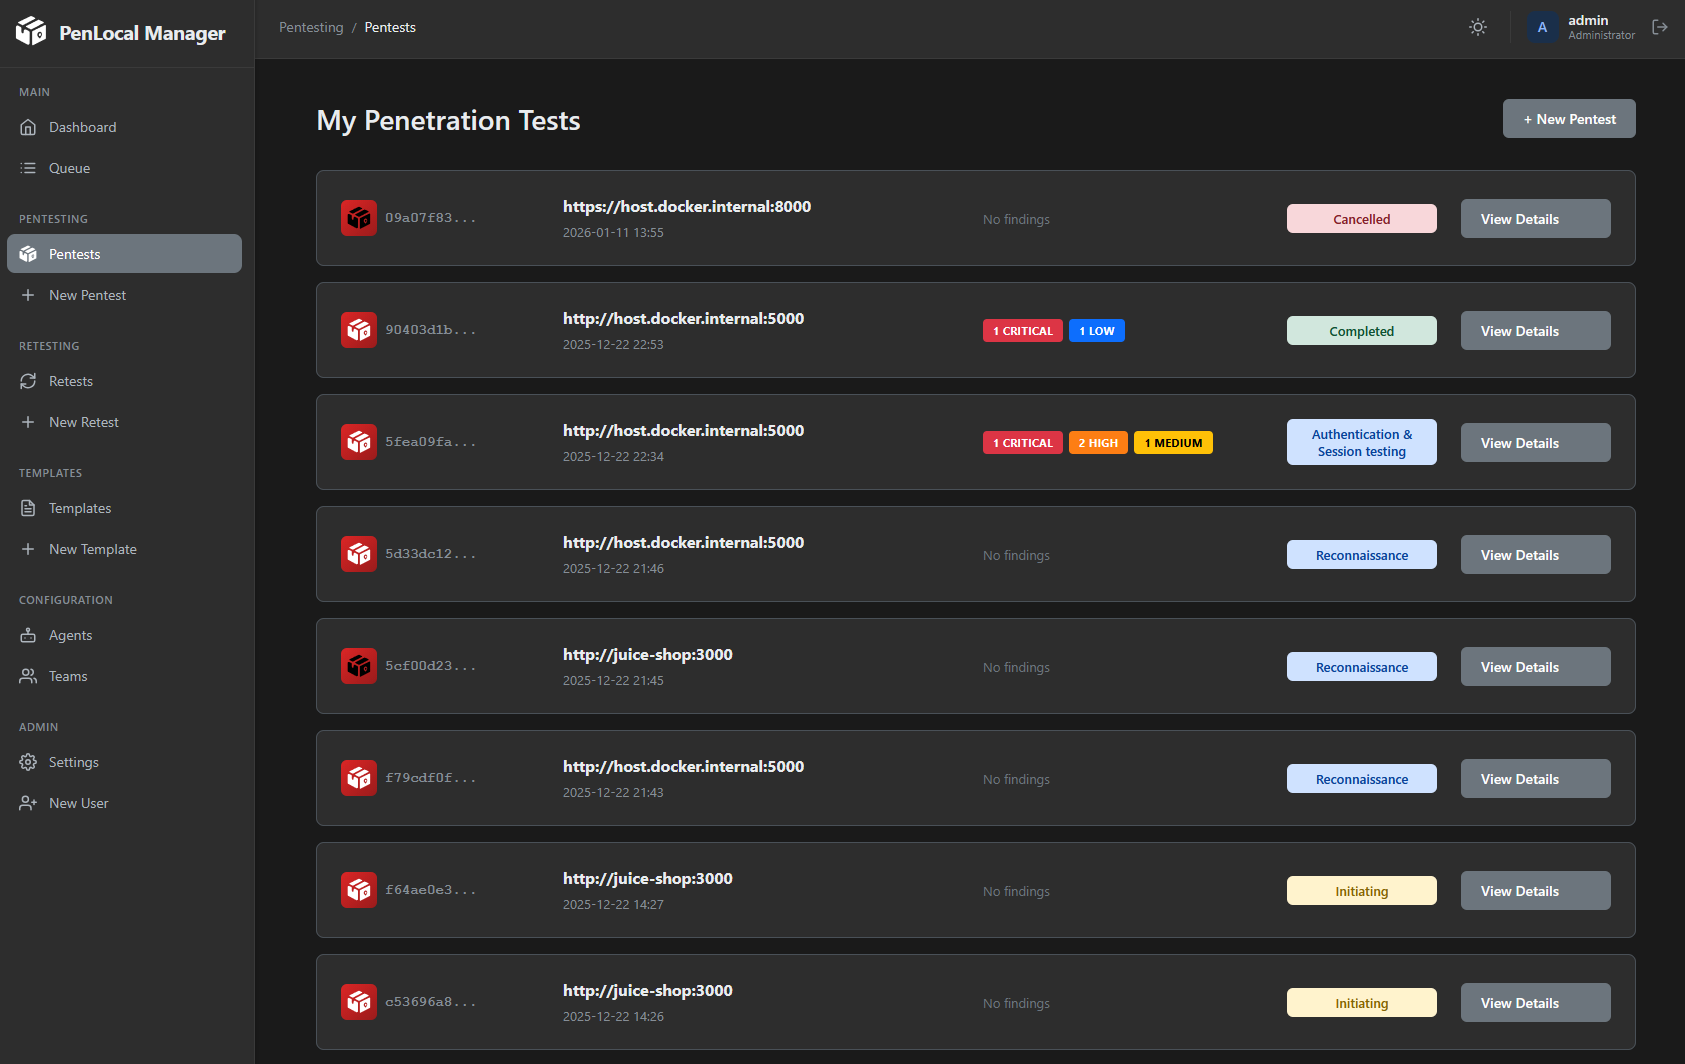Navigate back via the Pentesting breadcrumb
Screen dimensions: 1685x1064
311,27
